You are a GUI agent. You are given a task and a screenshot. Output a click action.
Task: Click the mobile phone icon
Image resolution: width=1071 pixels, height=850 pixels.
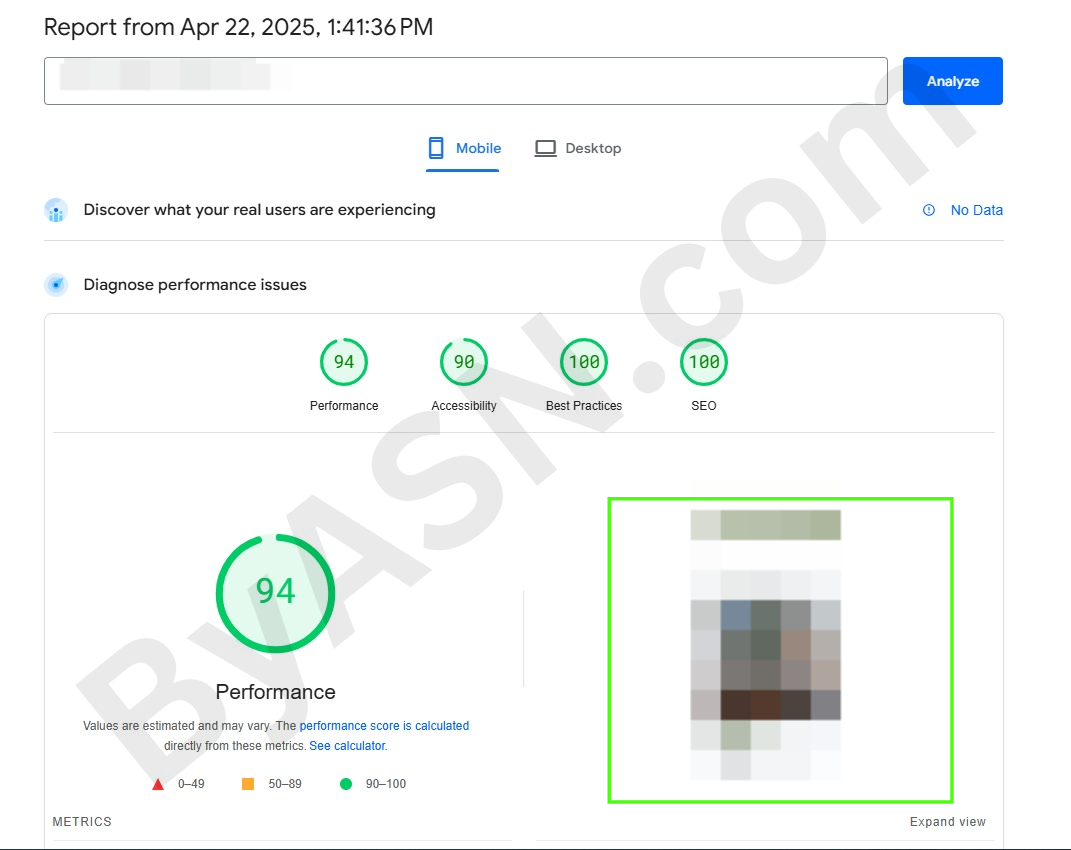tap(436, 148)
